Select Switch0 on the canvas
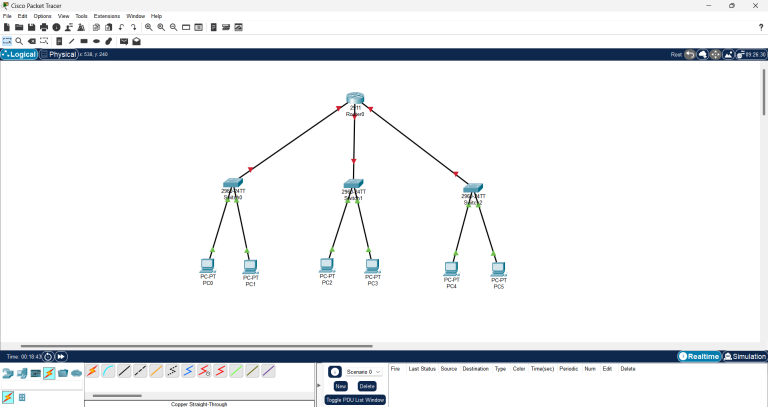 coord(233,183)
